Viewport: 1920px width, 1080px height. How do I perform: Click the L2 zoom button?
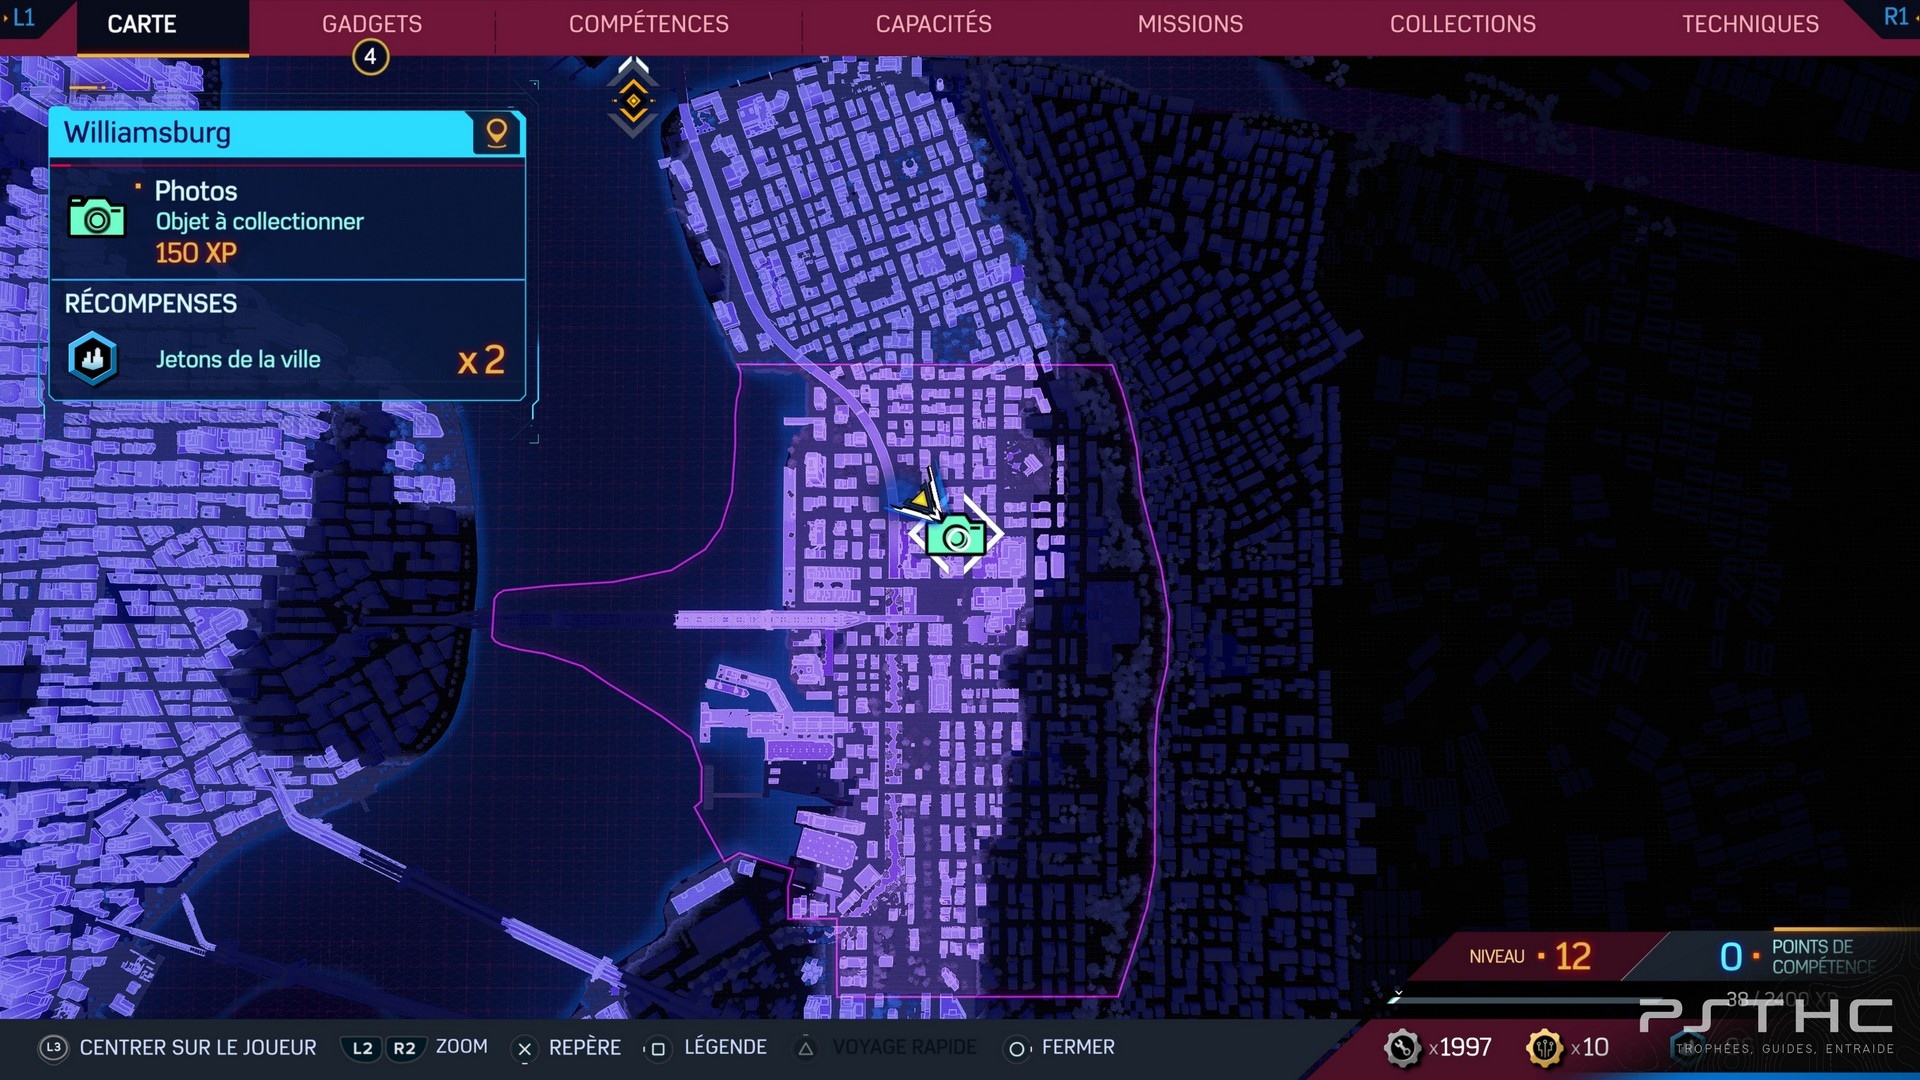click(x=362, y=1048)
